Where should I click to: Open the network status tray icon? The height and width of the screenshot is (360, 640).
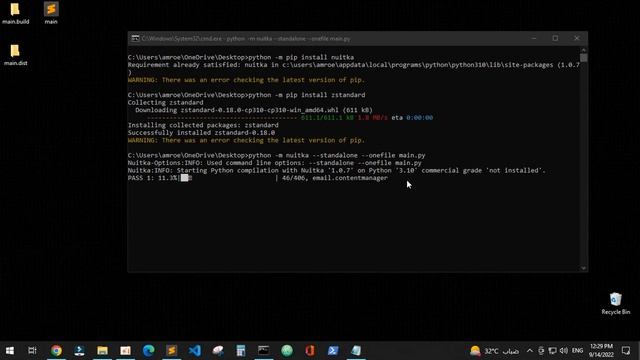(x=552, y=351)
